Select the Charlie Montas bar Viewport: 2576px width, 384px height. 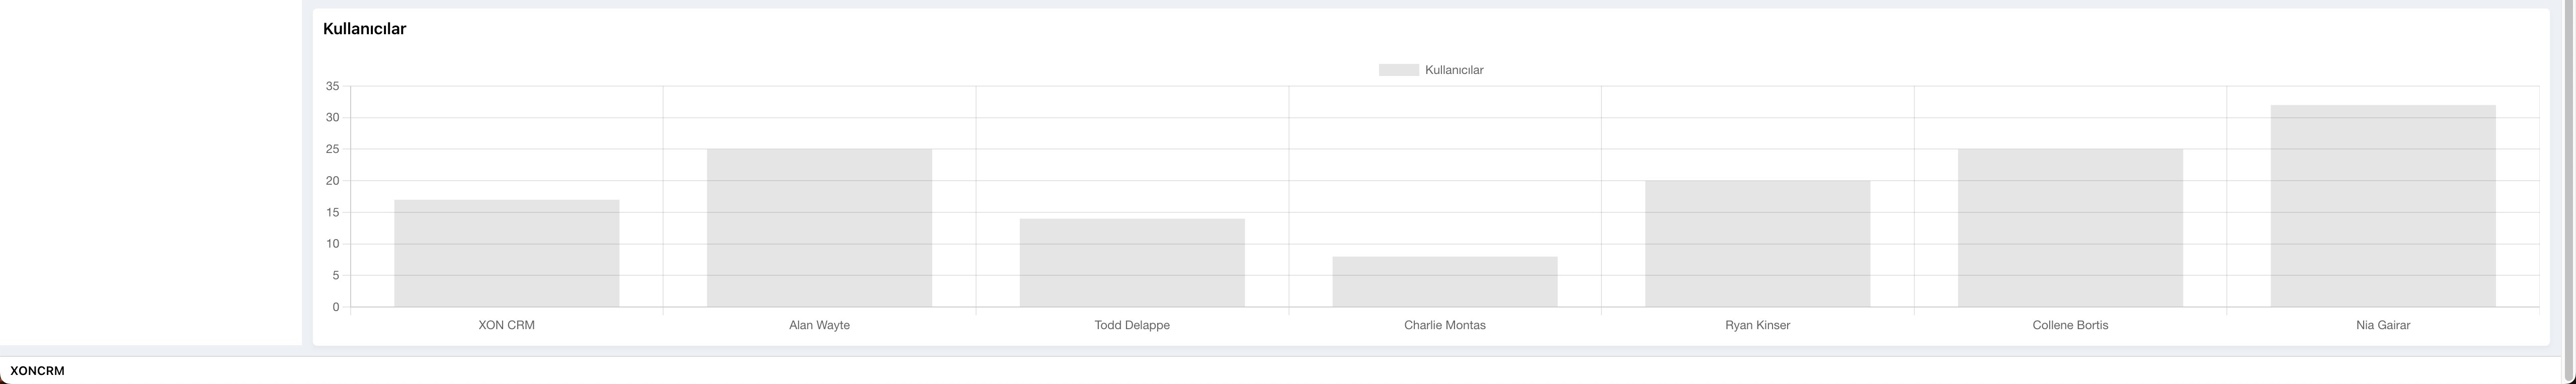coord(1445,282)
